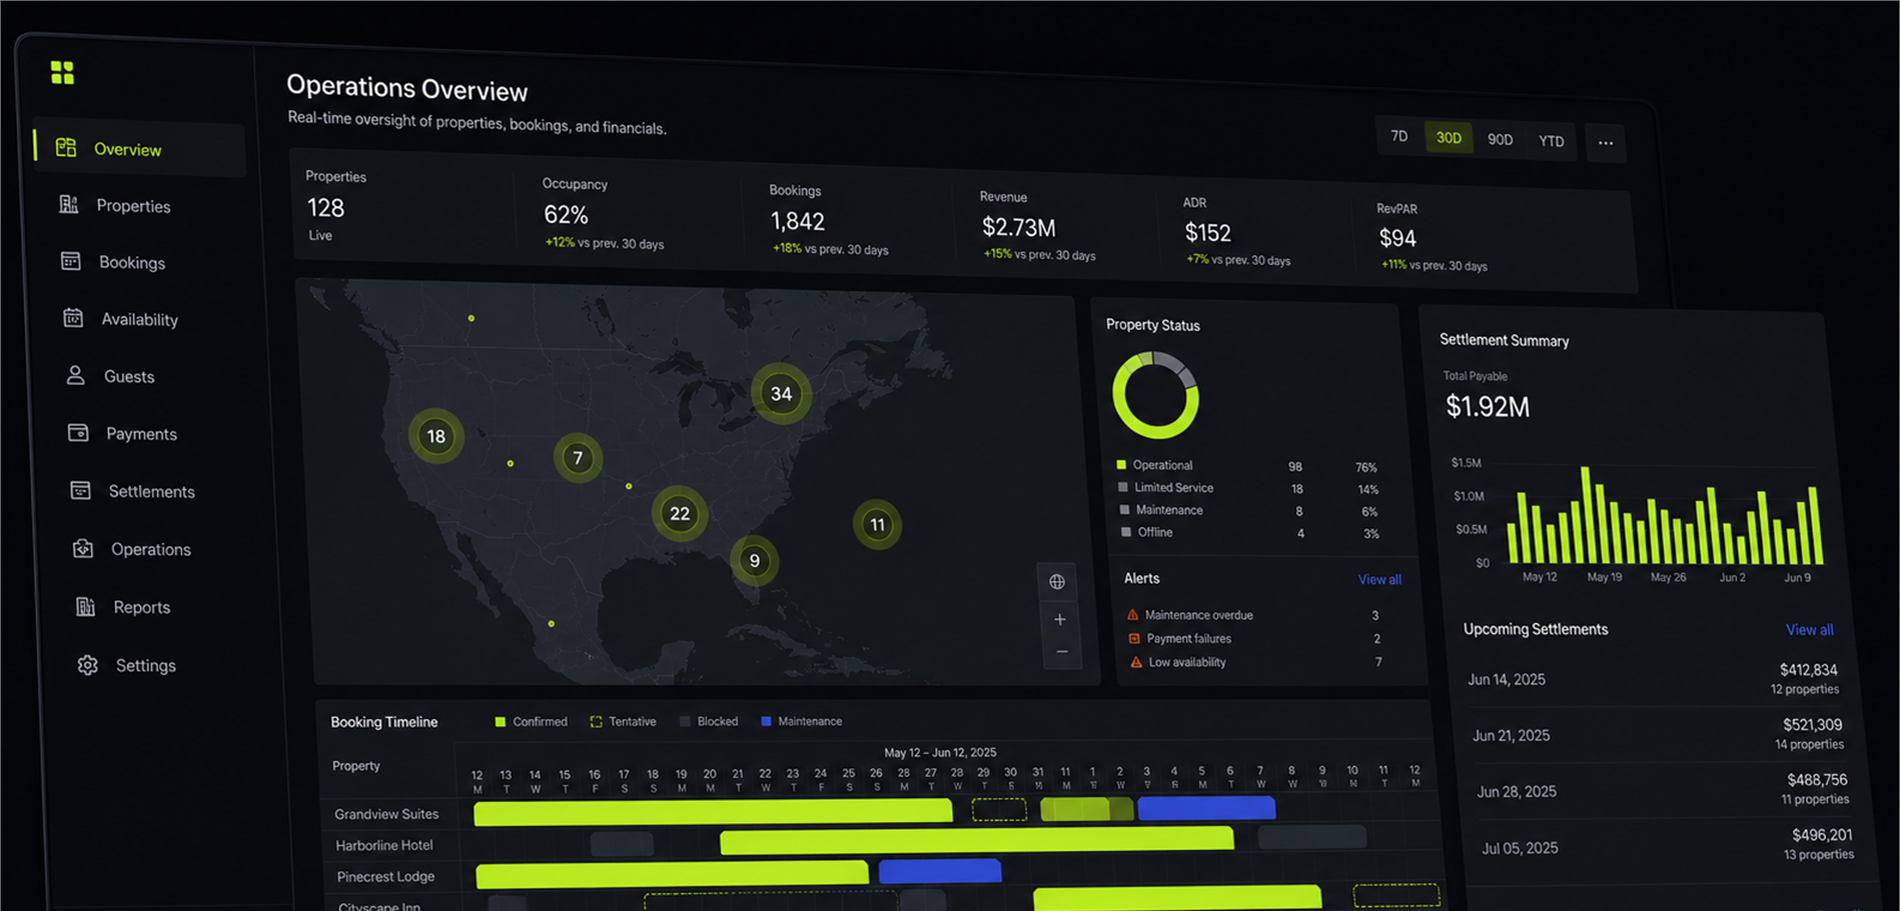Open the Overview sidebar icon
The image size is (1900, 911).
pyautogui.click(x=66, y=148)
